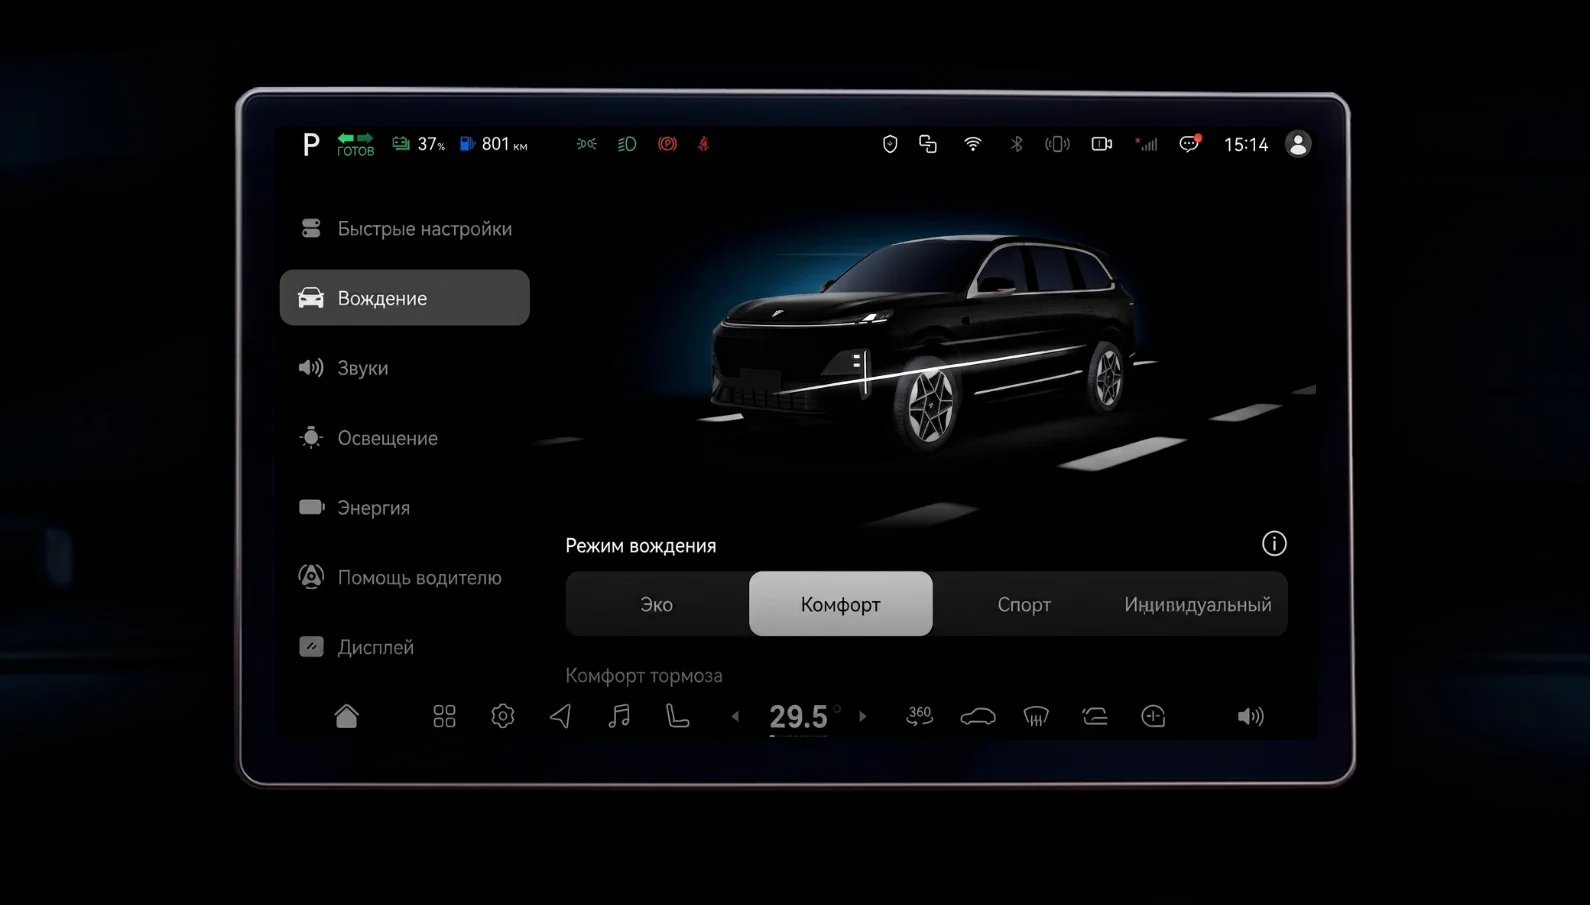This screenshot has width=1590, height=905.
Task: Select Эко driving mode
Action: point(657,604)
